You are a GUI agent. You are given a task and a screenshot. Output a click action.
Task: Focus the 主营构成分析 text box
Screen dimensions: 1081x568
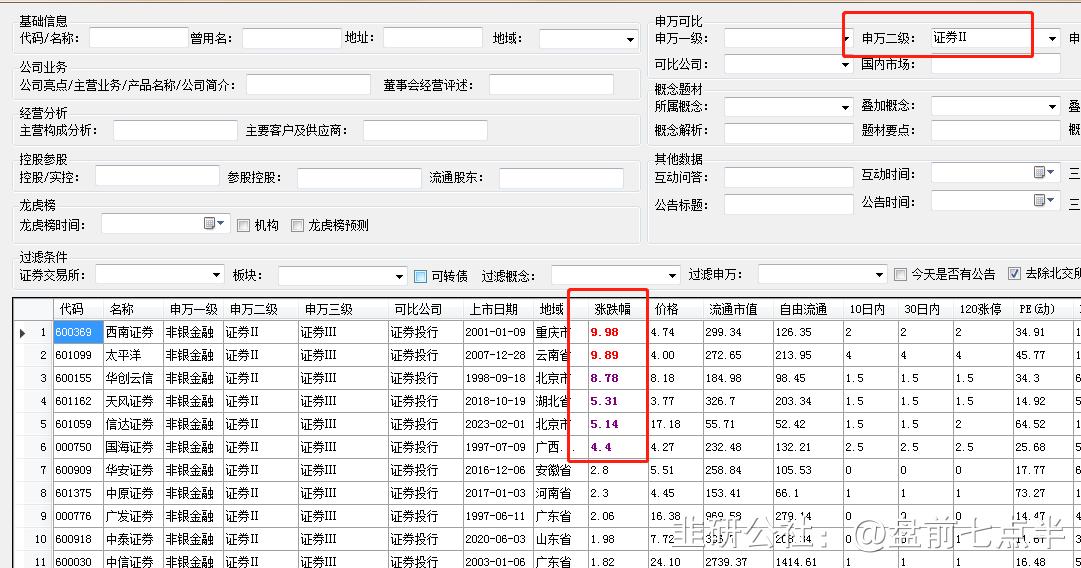point(175,130)
